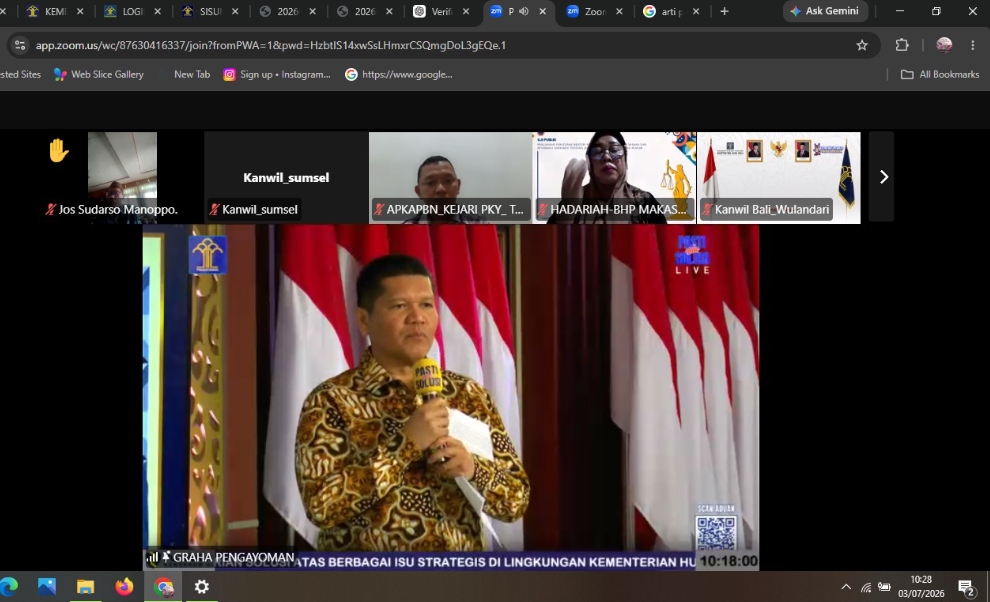
Task: Select APKAPBN_KEJARI PKY participant video
Action: tap(450, 178)
